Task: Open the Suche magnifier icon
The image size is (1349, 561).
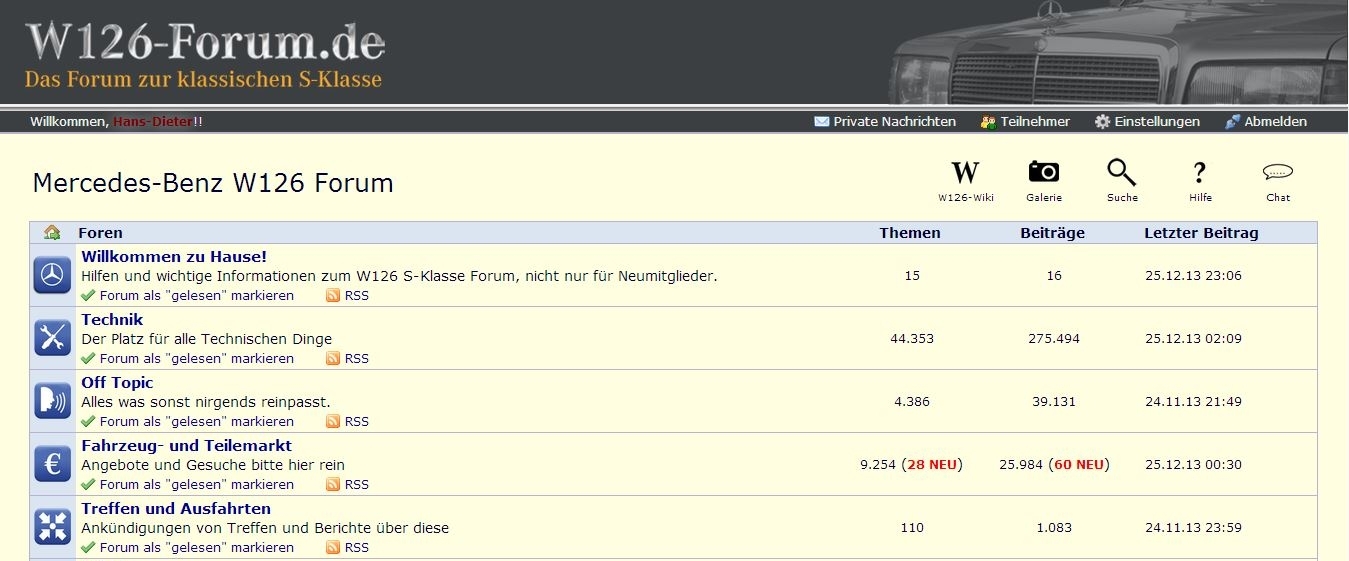Action: (x=1122, y=172)
